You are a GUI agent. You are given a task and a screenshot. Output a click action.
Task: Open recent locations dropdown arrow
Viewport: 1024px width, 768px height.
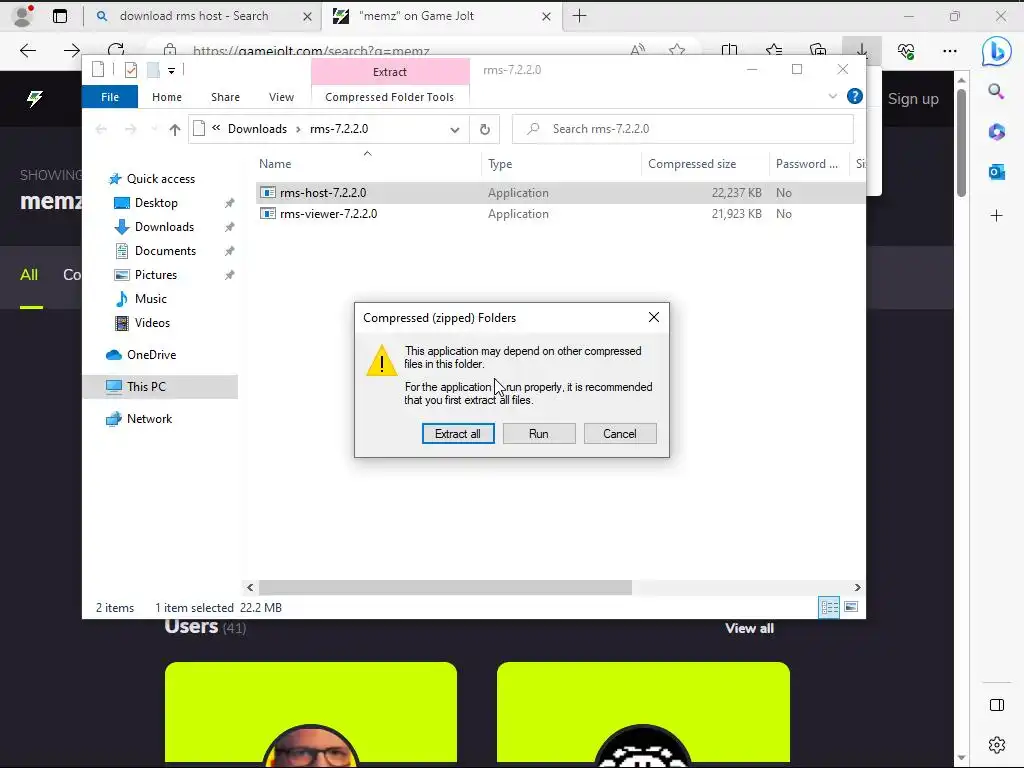click(155, 129)
